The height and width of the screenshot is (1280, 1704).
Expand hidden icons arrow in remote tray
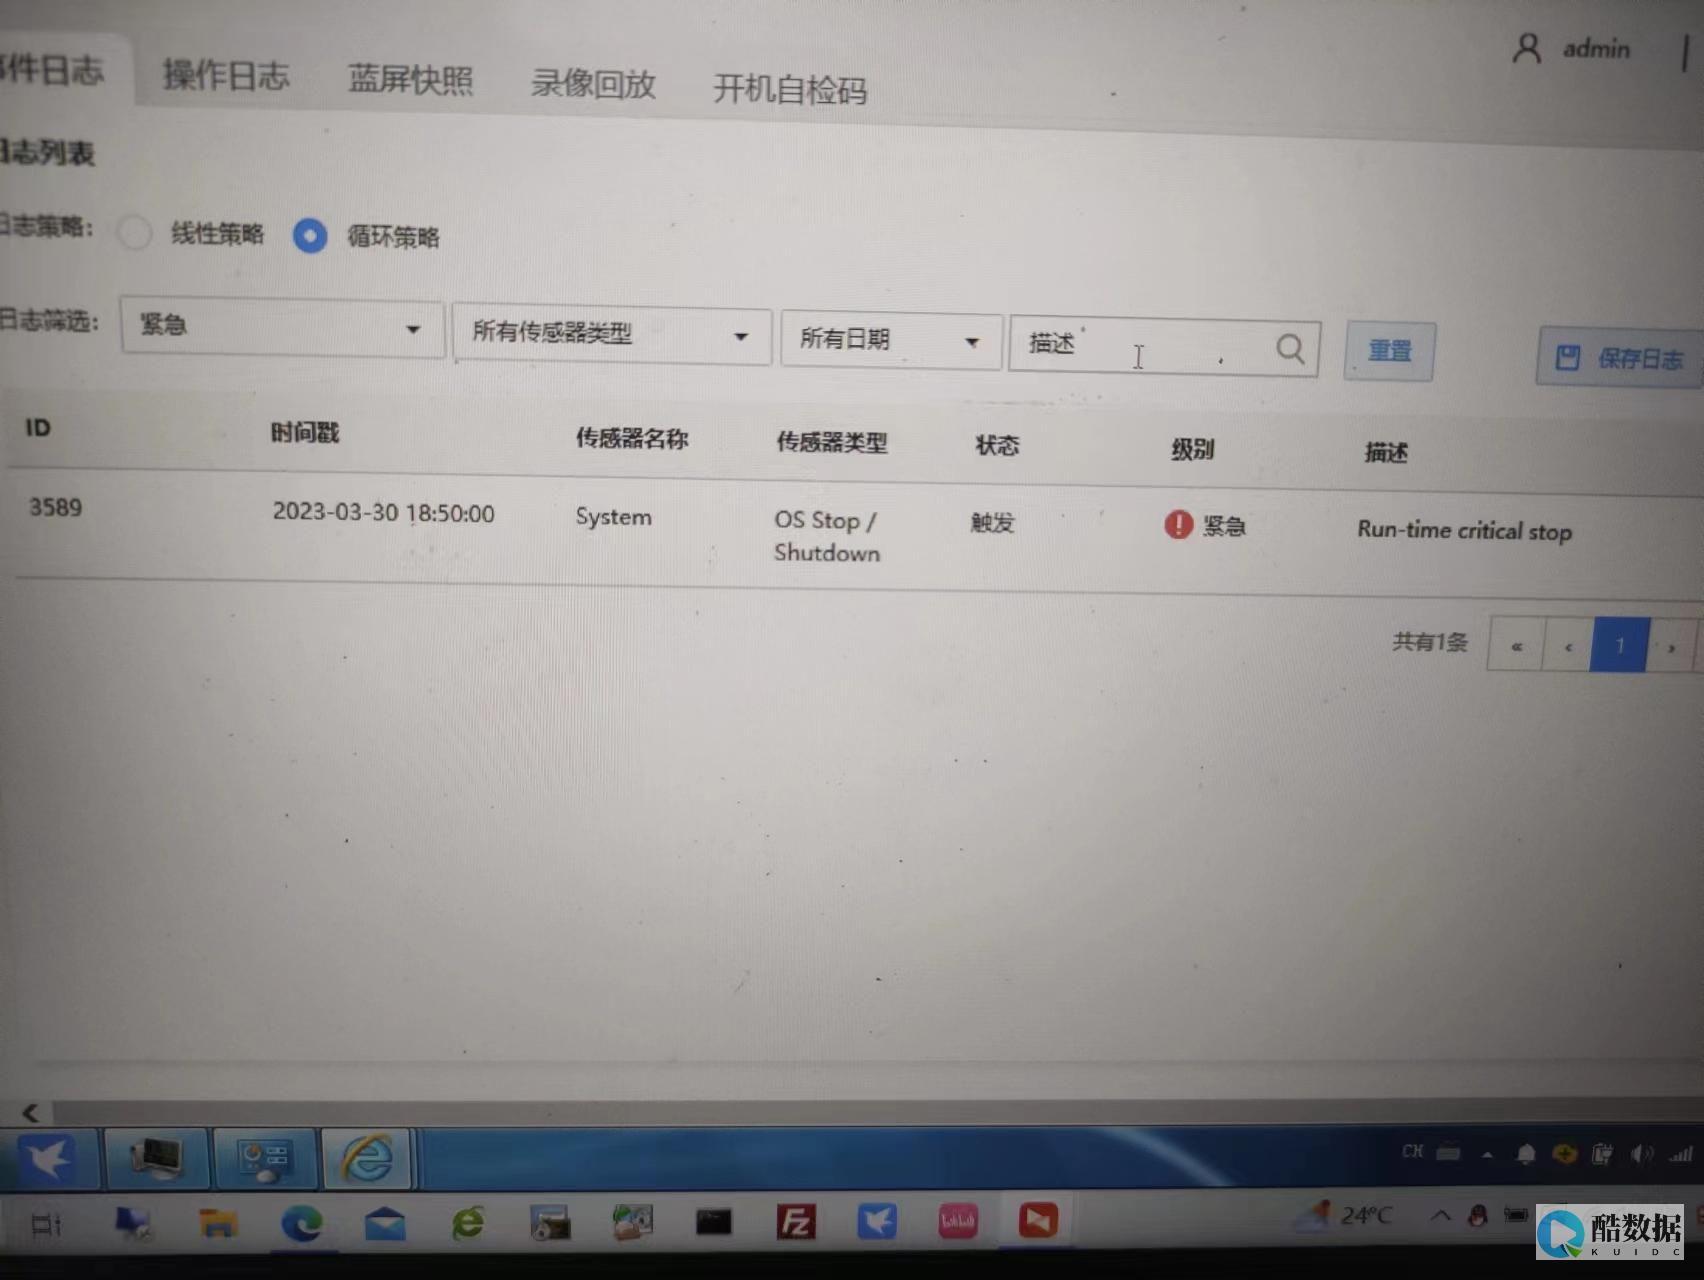point(1488,1154)
